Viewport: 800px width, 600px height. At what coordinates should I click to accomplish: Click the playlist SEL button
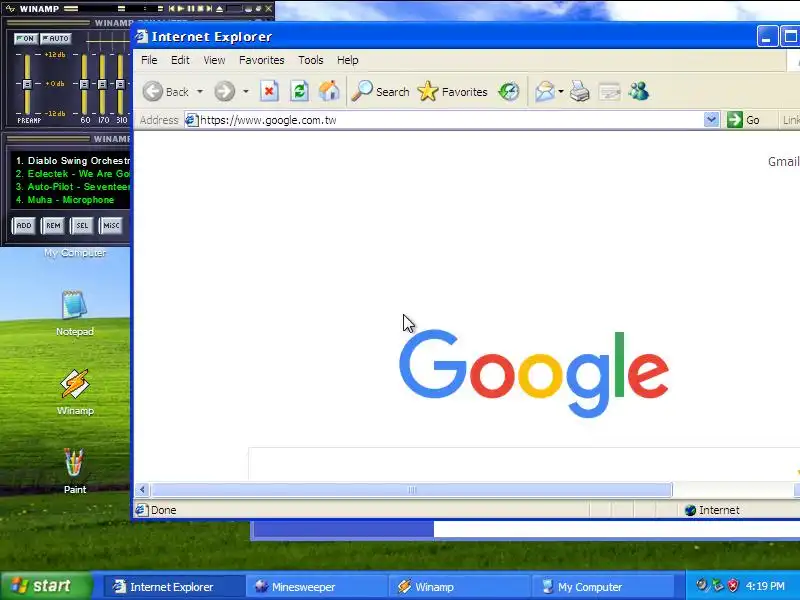pos(82,226)
